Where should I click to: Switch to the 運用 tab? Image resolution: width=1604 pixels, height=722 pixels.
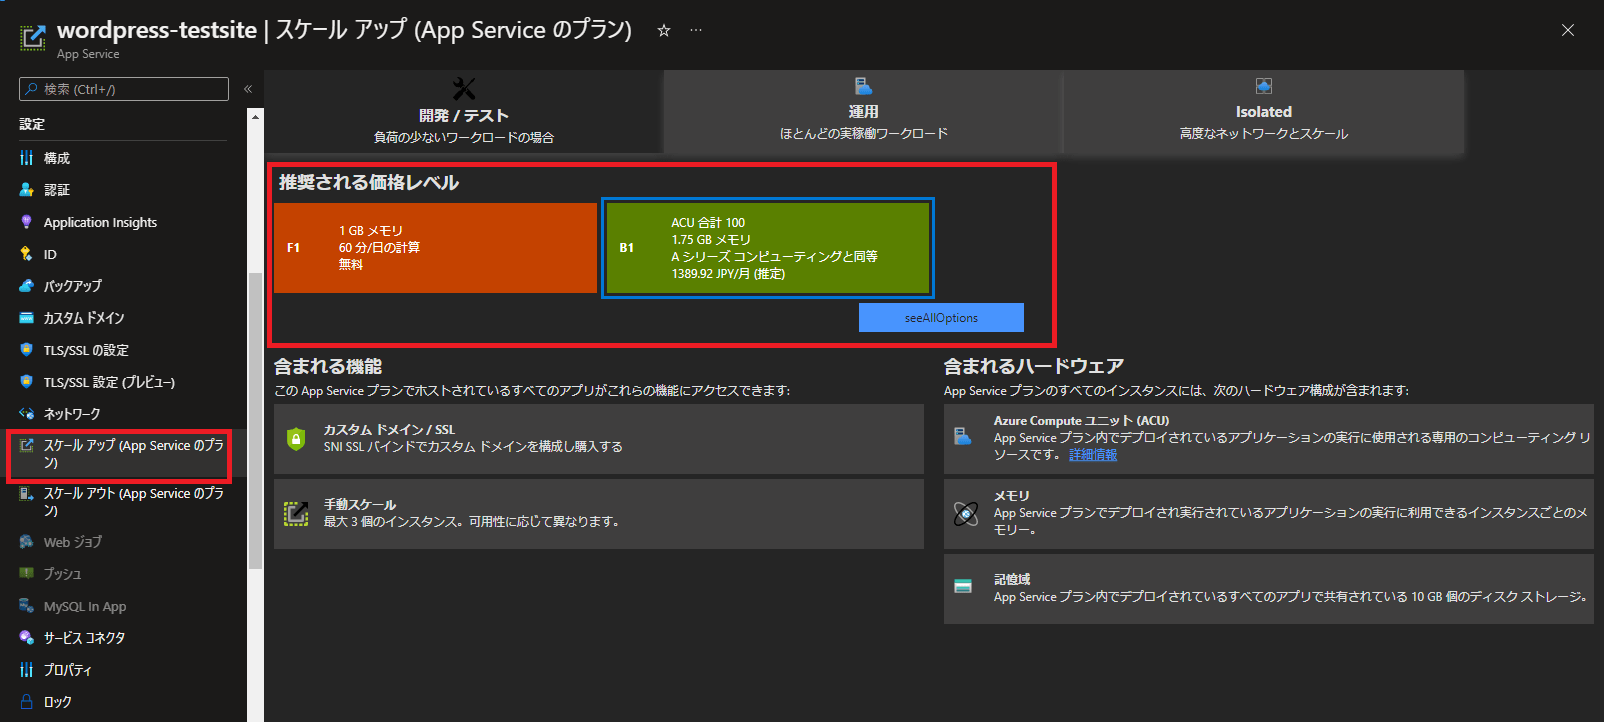click(x=863, y=112)
